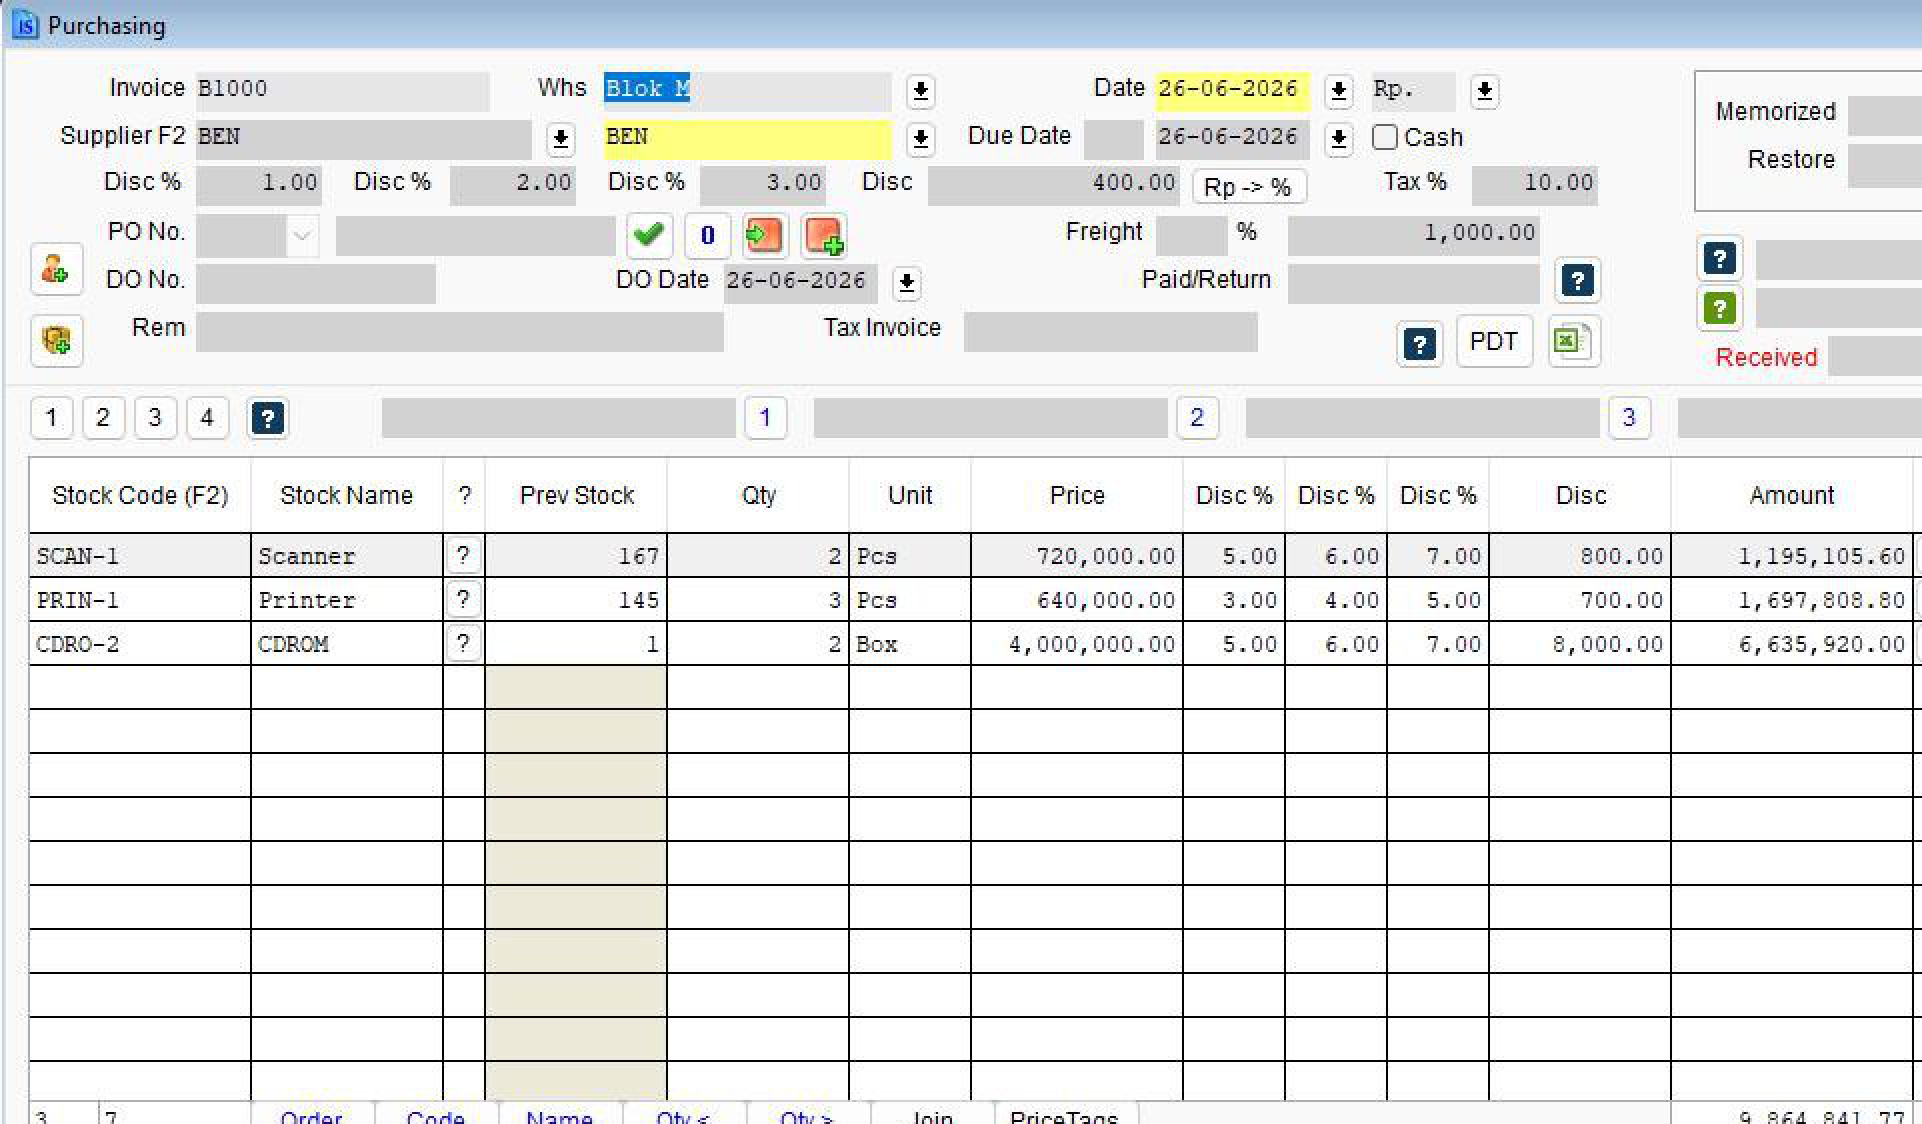This screenshot has height=1124, width=1922.
Task: Click the ? button in the Scanner row
Action: pyautogui.click(x=463, y=555)
